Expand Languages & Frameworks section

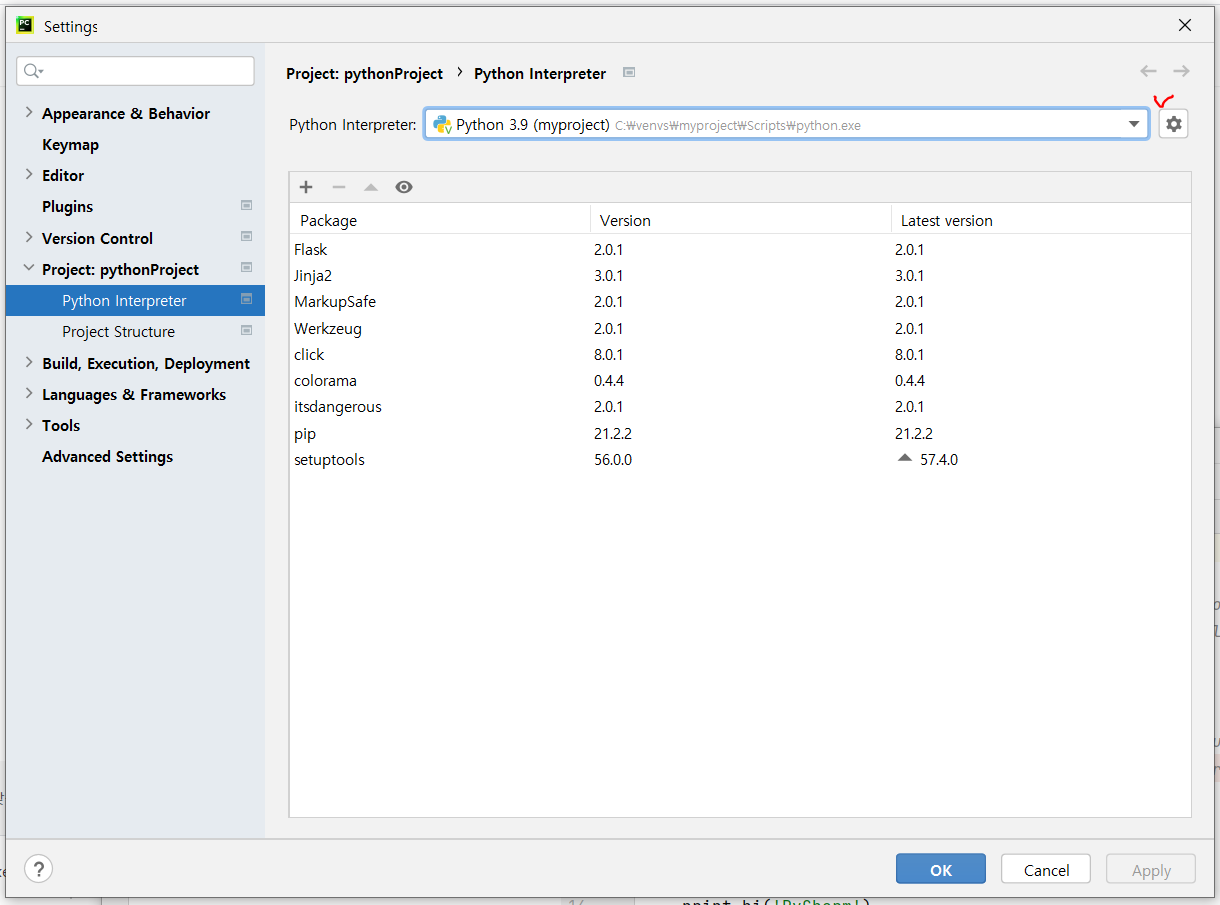coord(29,393)
